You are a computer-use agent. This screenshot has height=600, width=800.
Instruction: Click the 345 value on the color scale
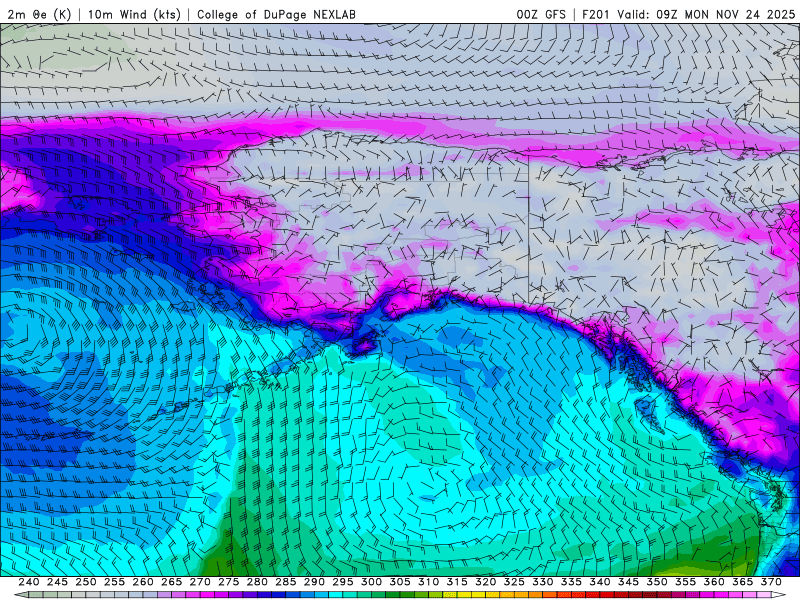[629, 582]
